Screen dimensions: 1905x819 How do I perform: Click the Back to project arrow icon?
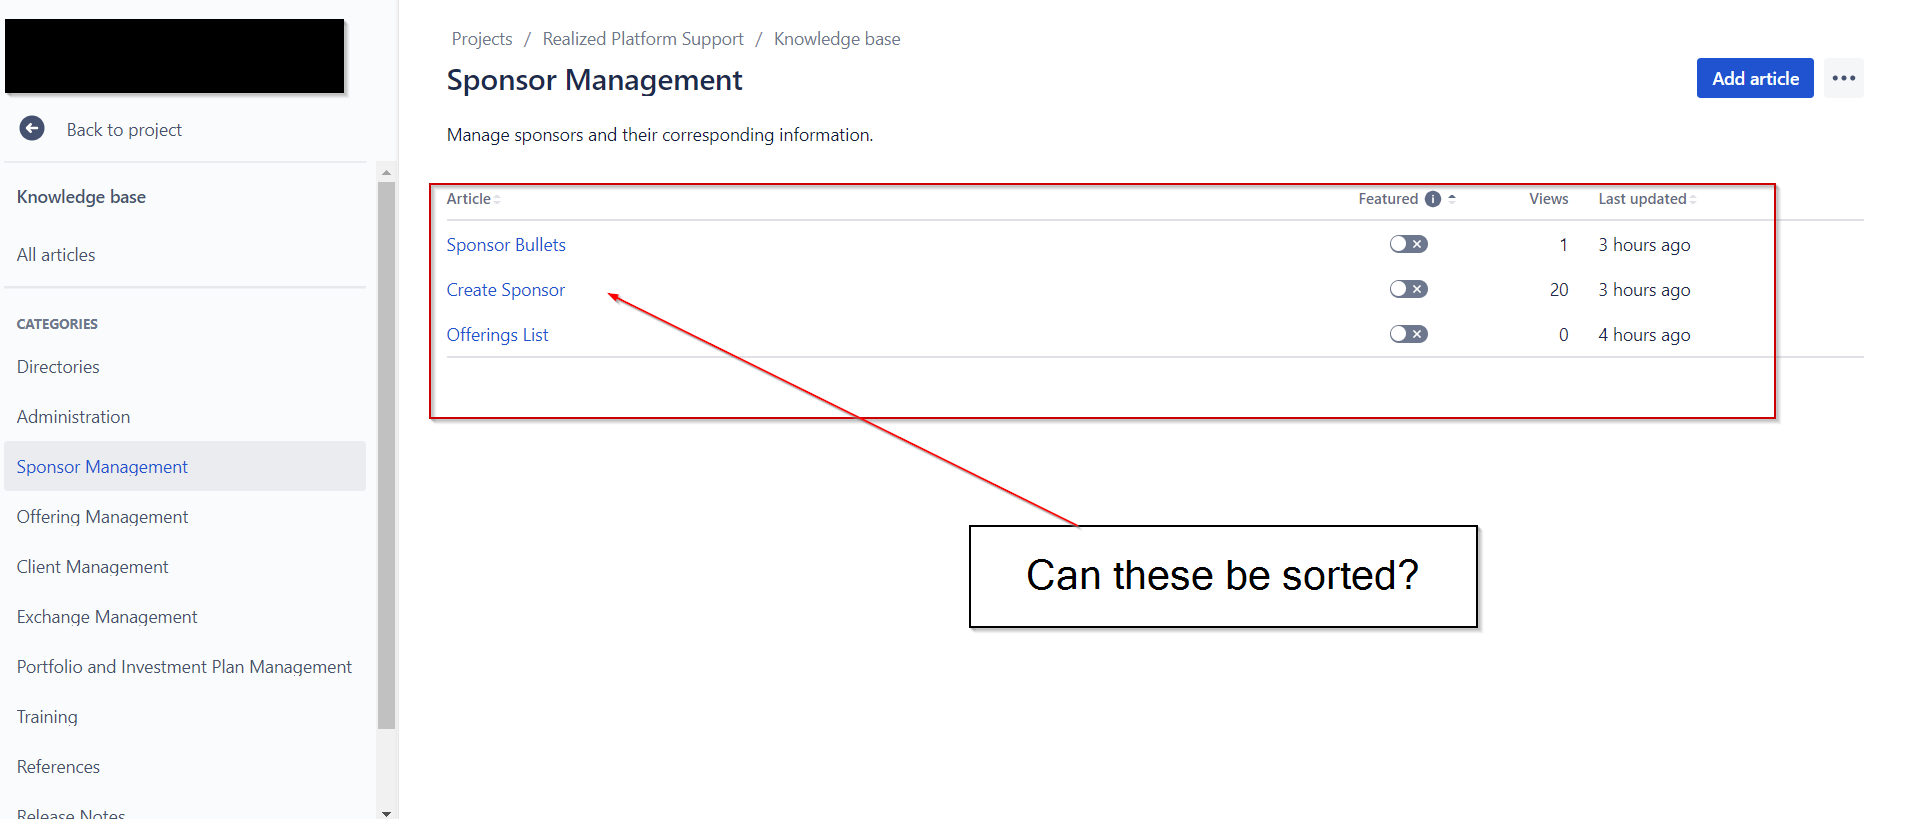[x=32, y=128]
